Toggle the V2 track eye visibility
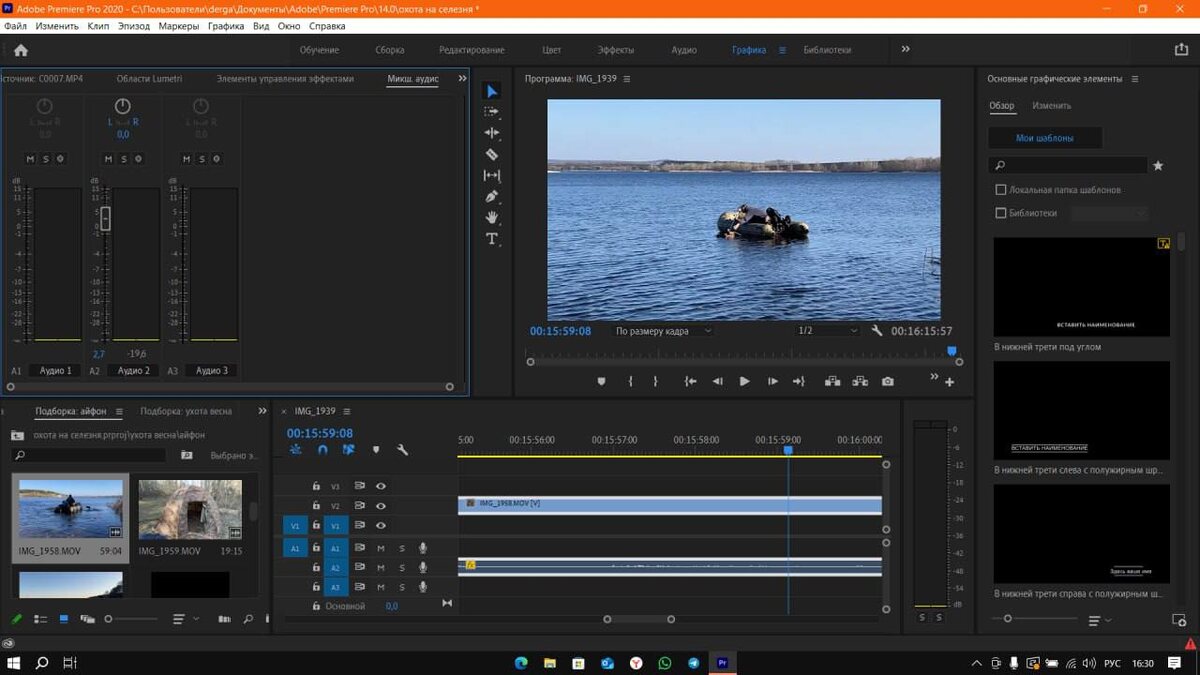1200x675 pixels. pyautogui.click(x=381, y=506)
